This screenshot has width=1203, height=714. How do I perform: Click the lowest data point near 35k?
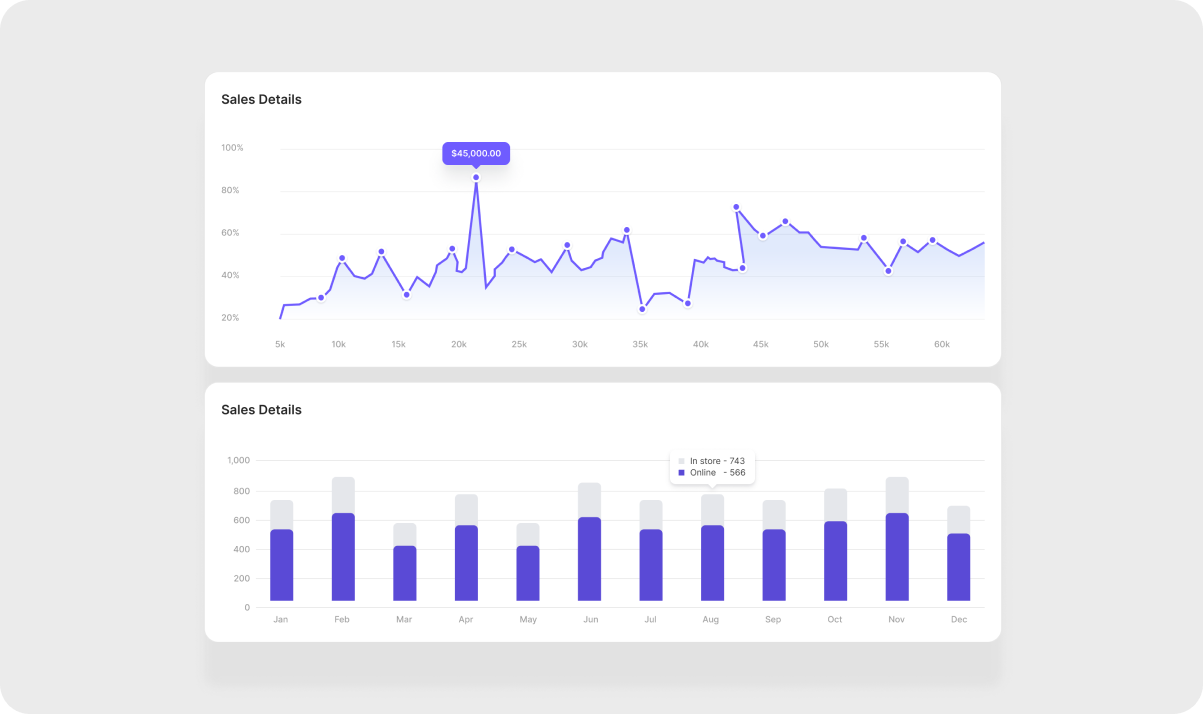[642, 309]
